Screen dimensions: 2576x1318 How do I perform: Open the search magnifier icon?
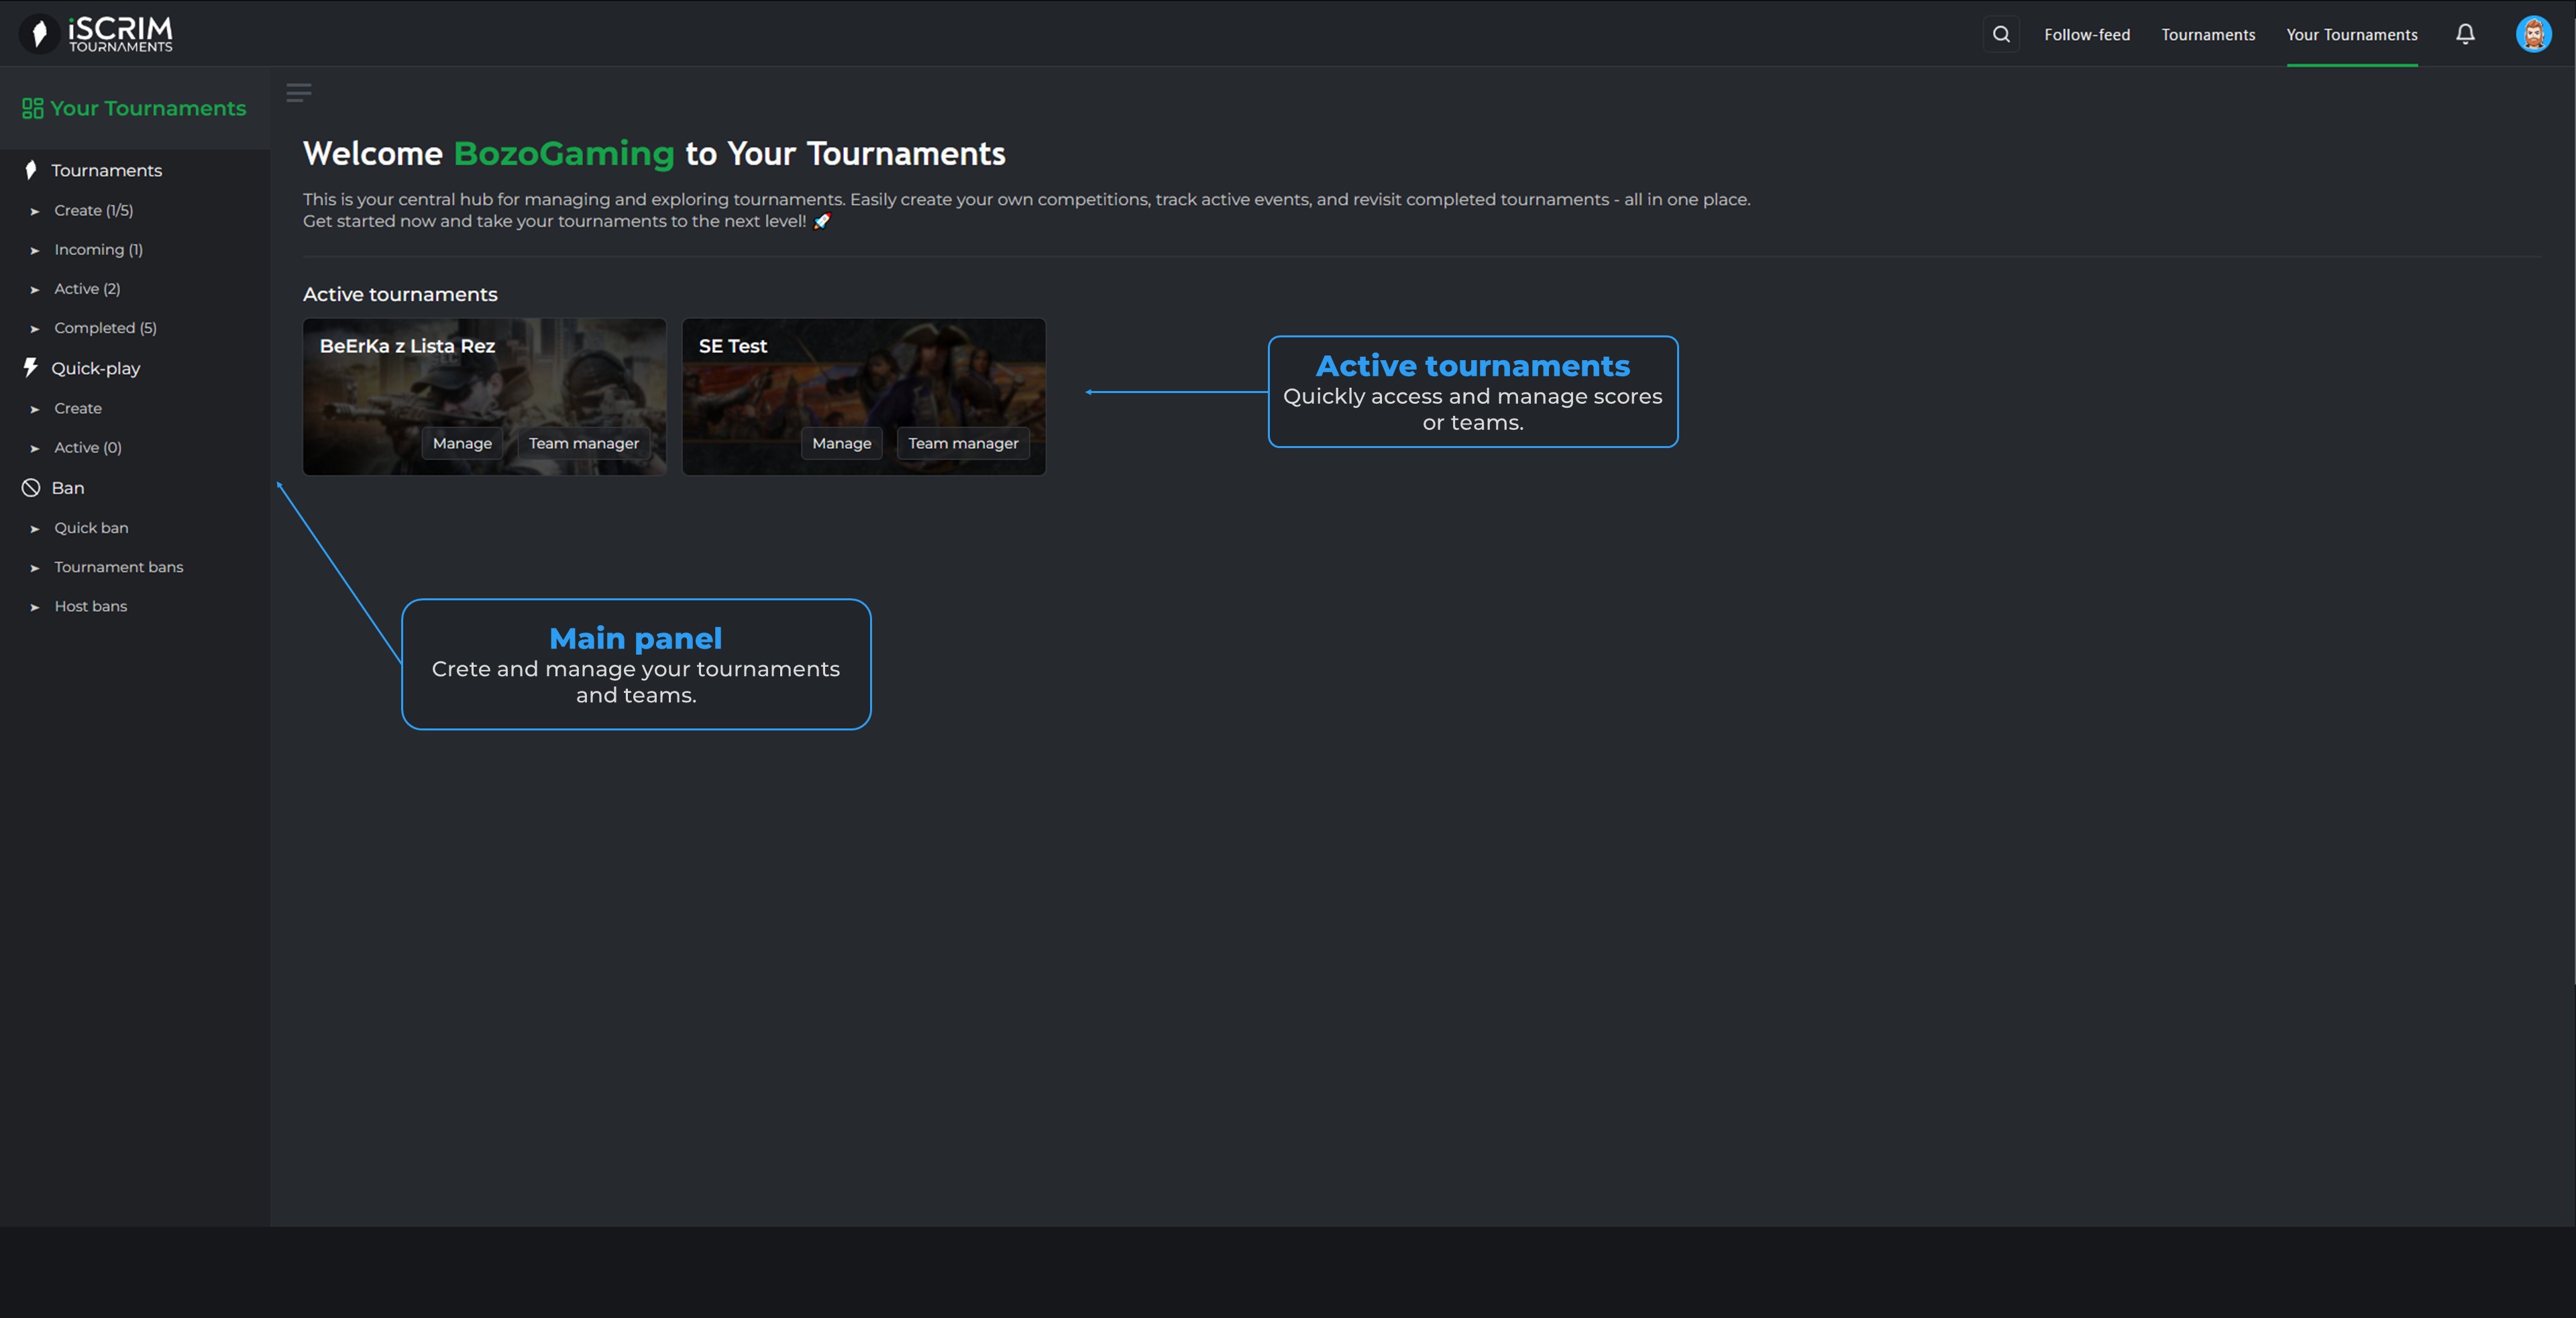click(2001, 33)
